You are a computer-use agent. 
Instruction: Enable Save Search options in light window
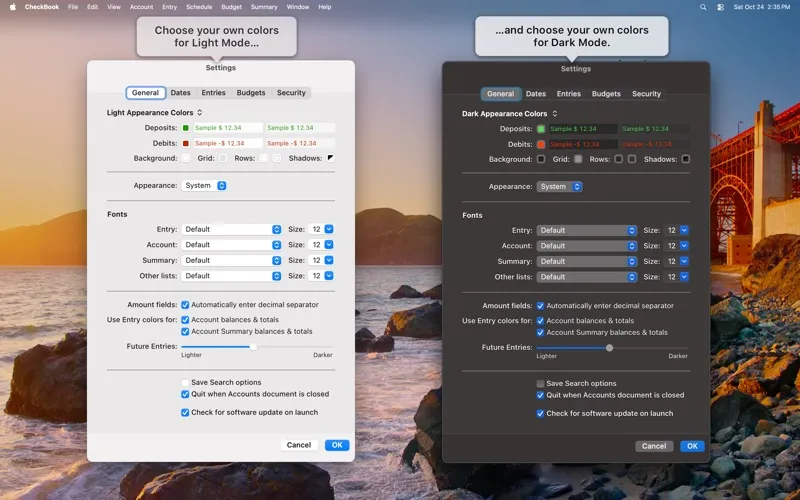[185, 382]
